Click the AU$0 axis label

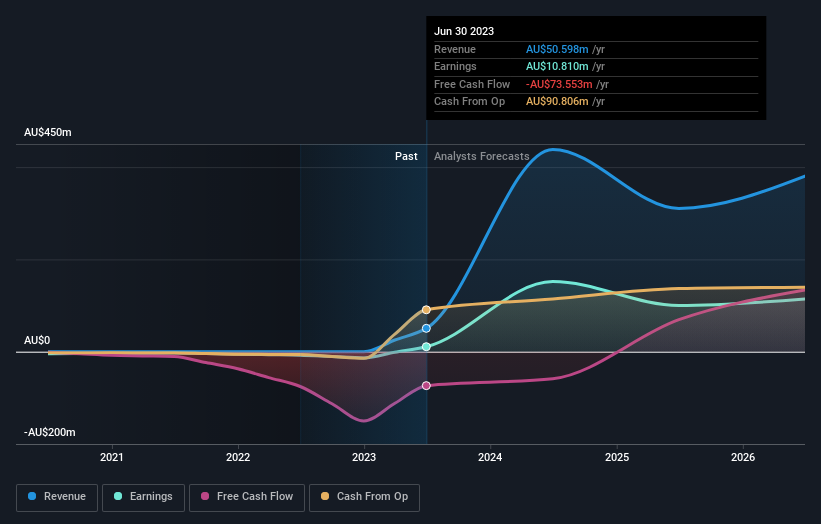(x=37, y=340)
